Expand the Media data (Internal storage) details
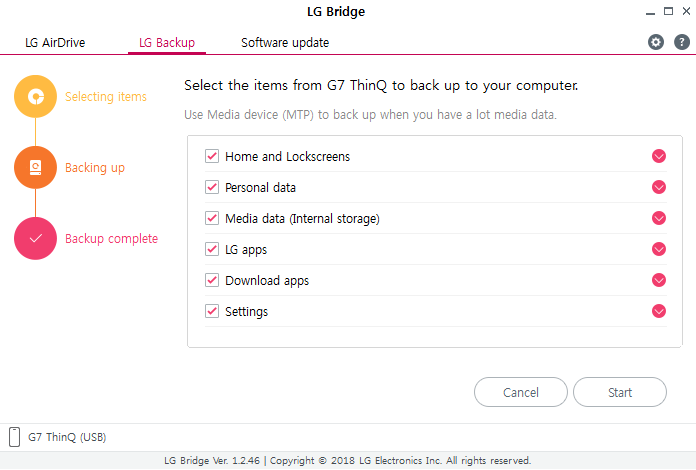 [x=659, y=218]
